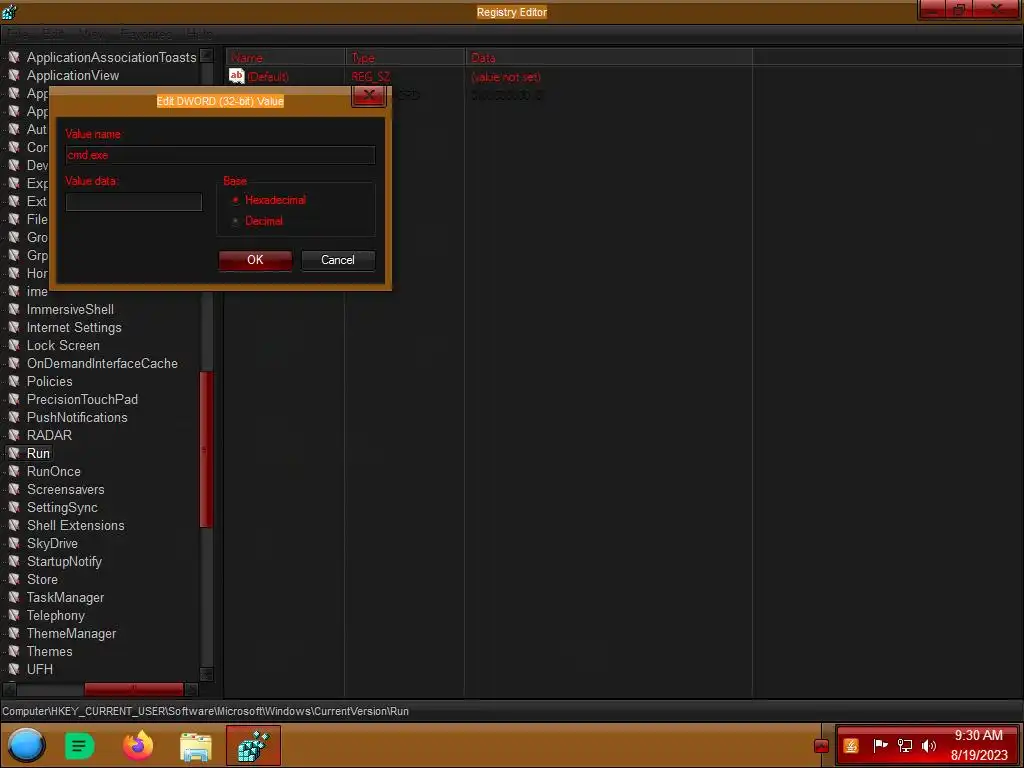Click the Java update tray icon
The image size is (1024, 768).
click(851, 746)
